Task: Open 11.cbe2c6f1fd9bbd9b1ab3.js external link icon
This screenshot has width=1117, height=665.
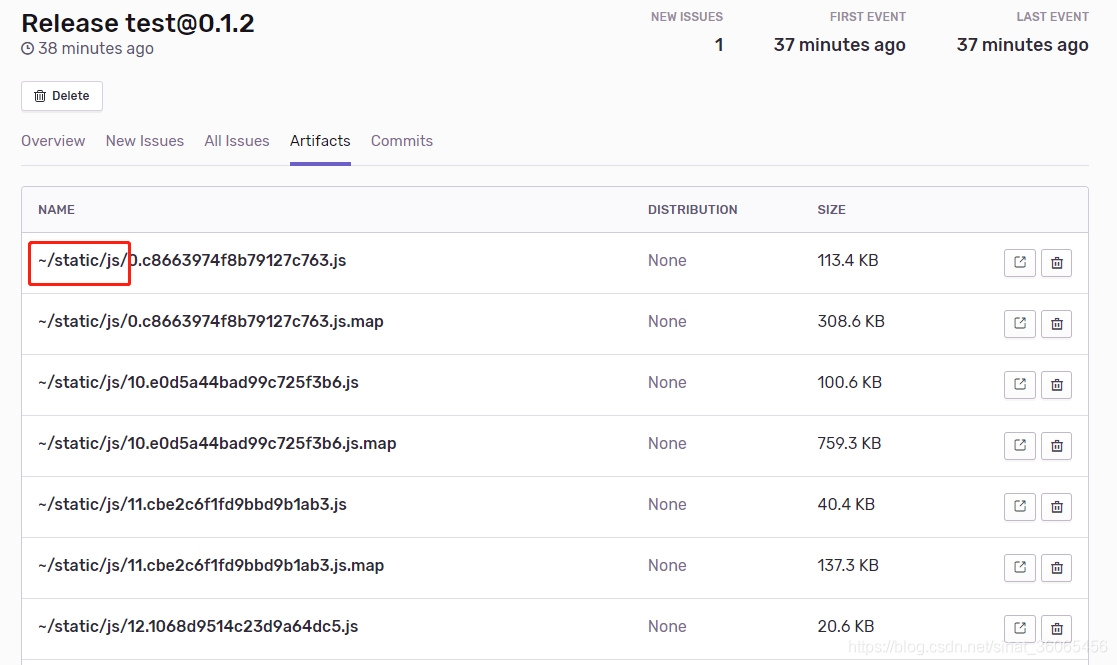Action: 1019,507
